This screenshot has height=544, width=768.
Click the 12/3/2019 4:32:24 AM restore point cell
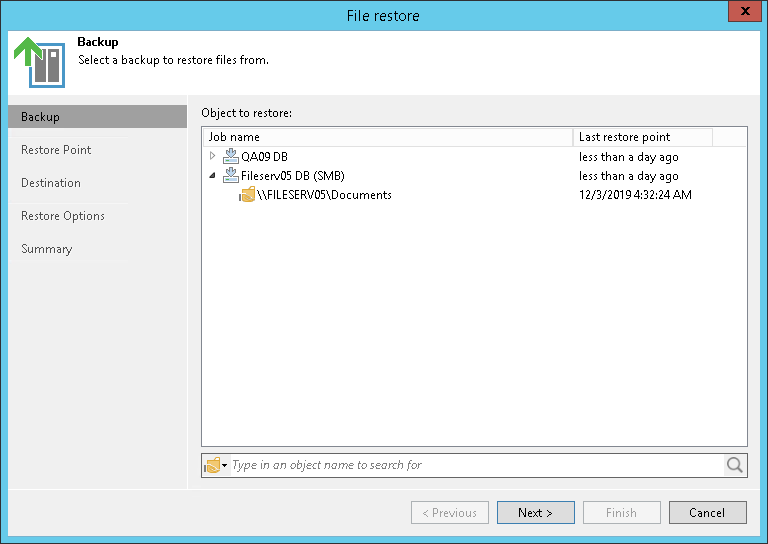pyautogui.click(x=635, y=195)
